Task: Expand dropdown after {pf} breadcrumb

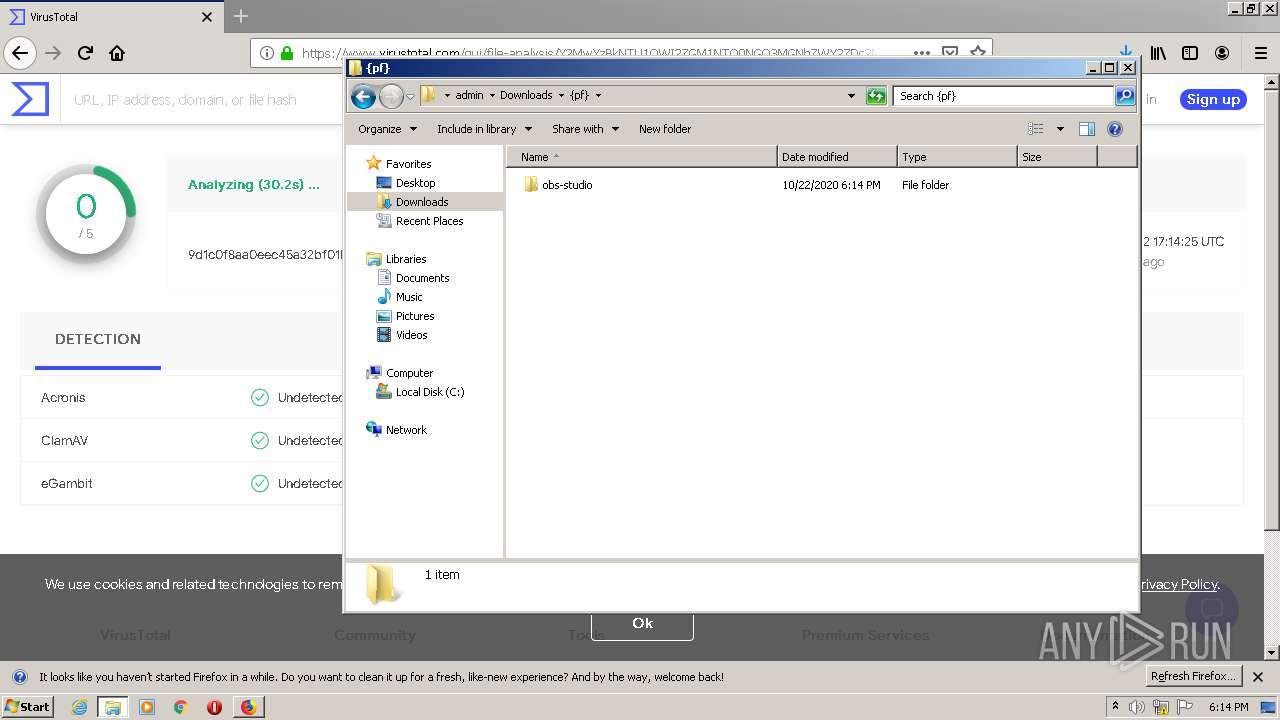Action: pos(598,96)
